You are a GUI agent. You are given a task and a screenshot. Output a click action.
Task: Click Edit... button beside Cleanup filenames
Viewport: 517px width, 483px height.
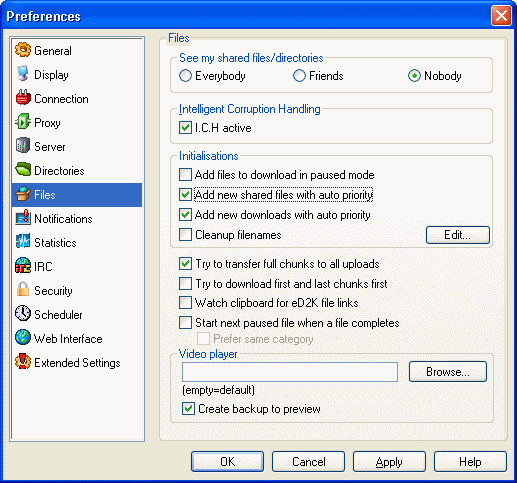458,235
